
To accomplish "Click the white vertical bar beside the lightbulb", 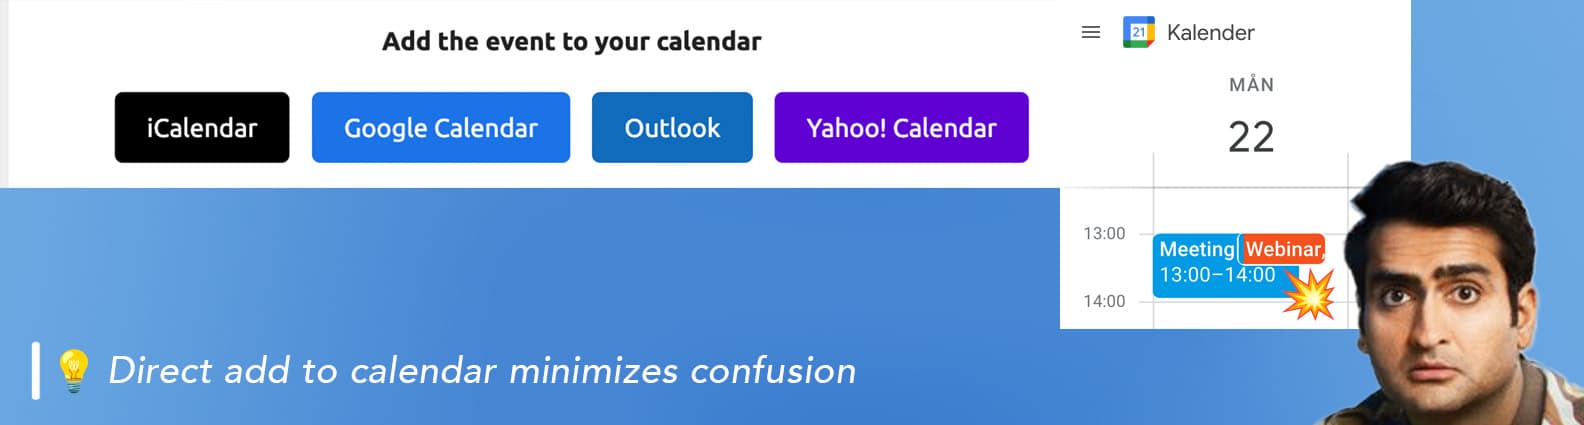I will tap(36, 371).
